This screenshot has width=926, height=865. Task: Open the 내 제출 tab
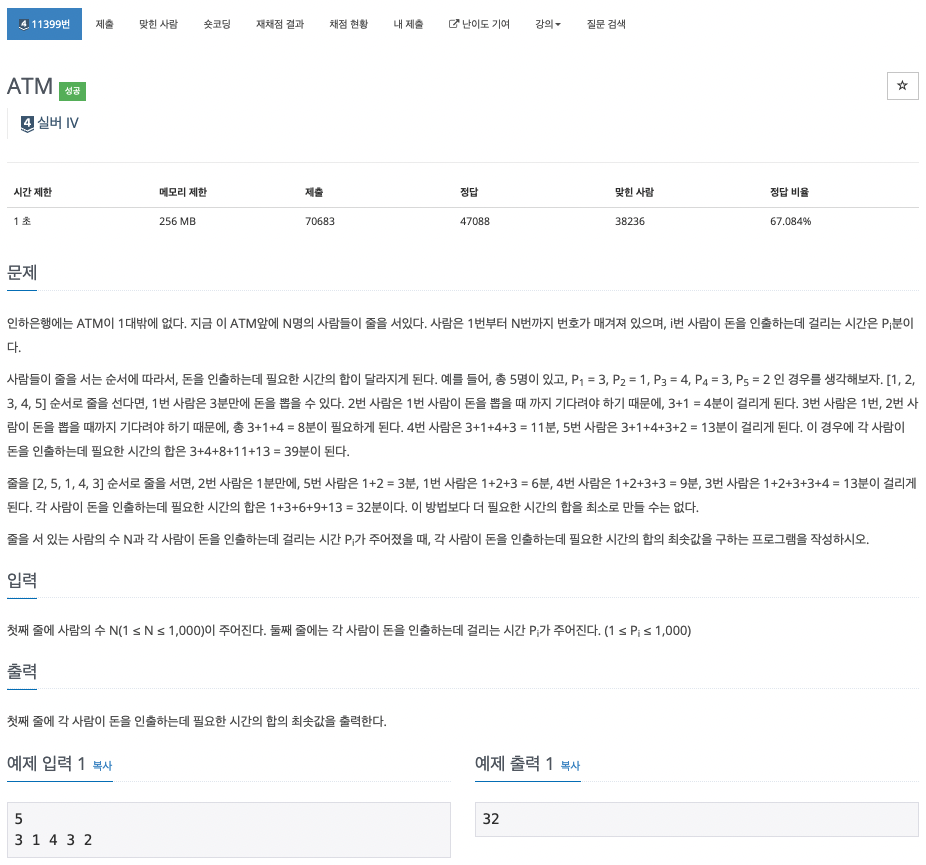[x=408, y=24]
